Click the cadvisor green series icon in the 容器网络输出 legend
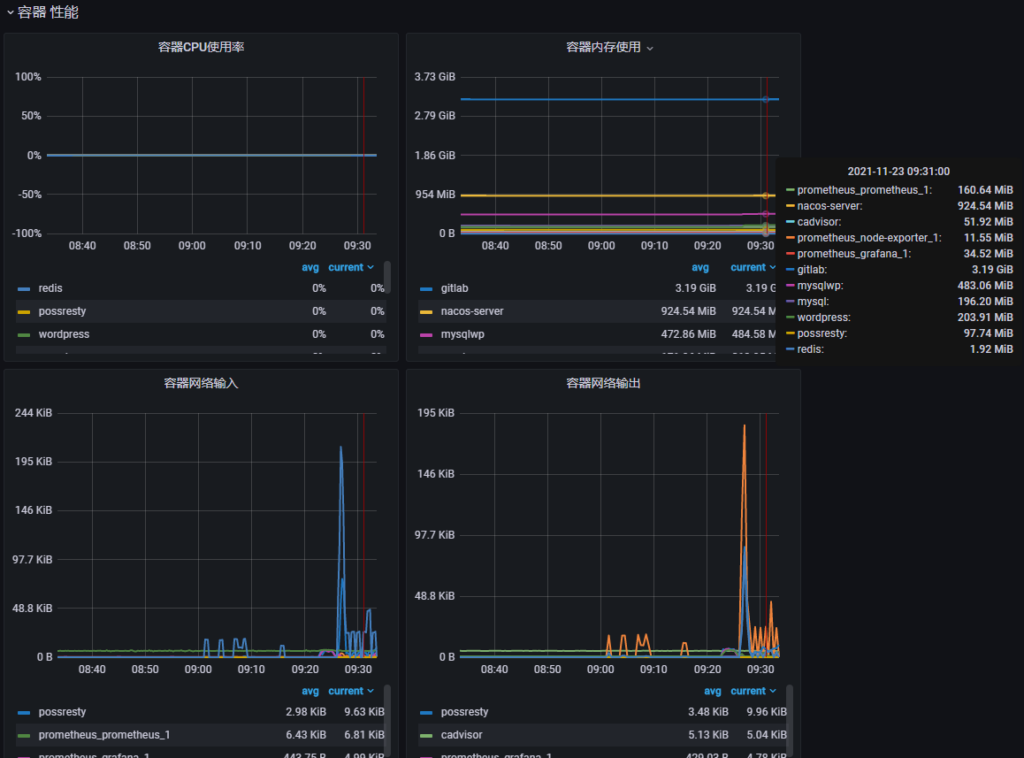 427,735
